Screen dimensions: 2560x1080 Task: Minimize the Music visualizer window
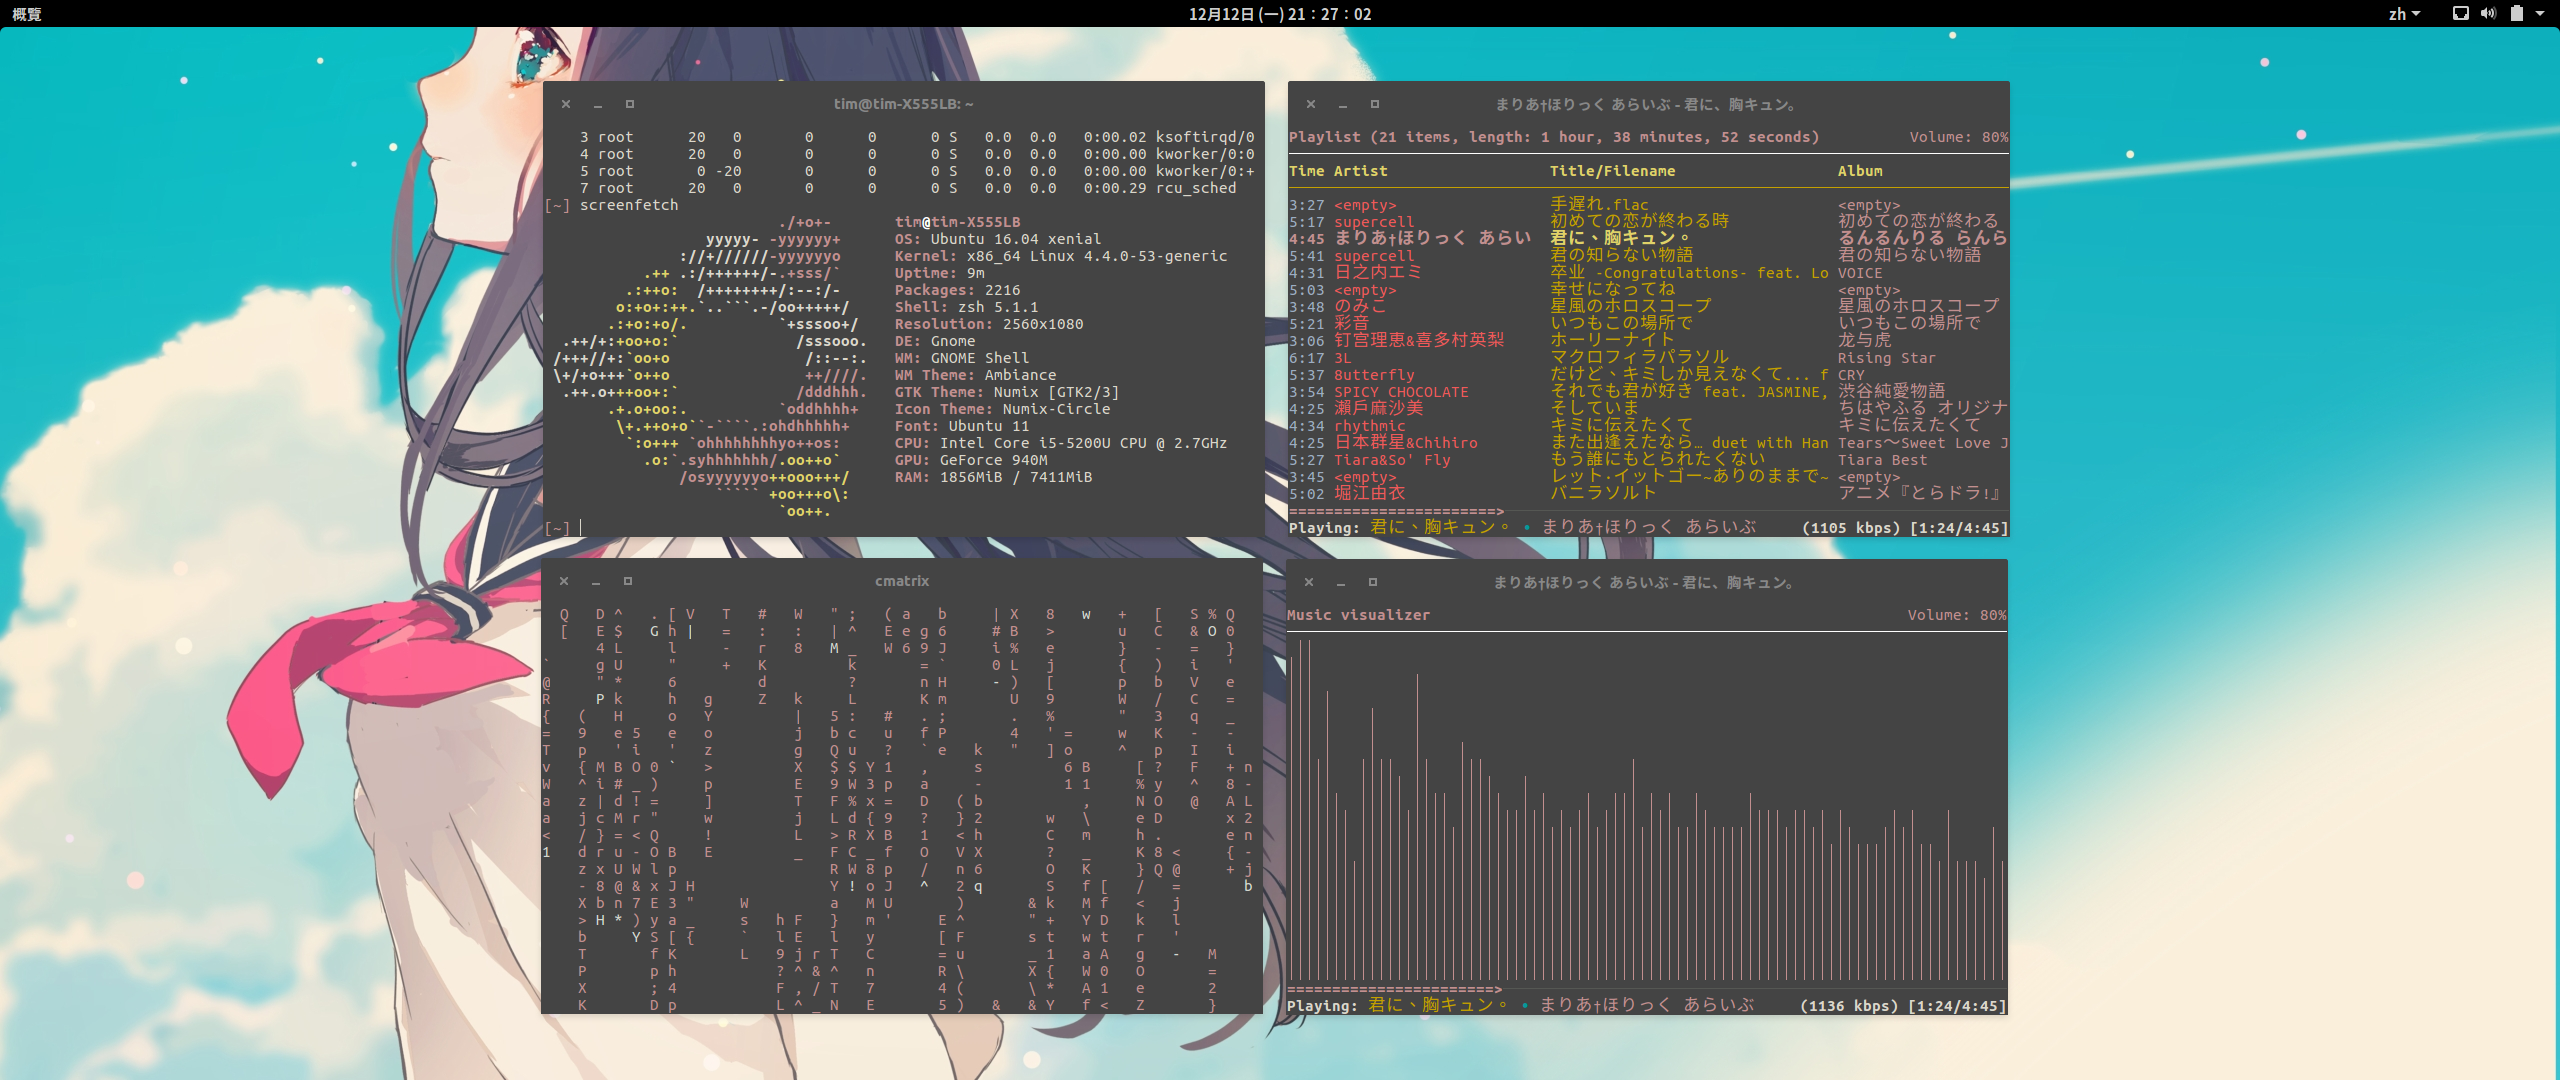pos(1341,582)
